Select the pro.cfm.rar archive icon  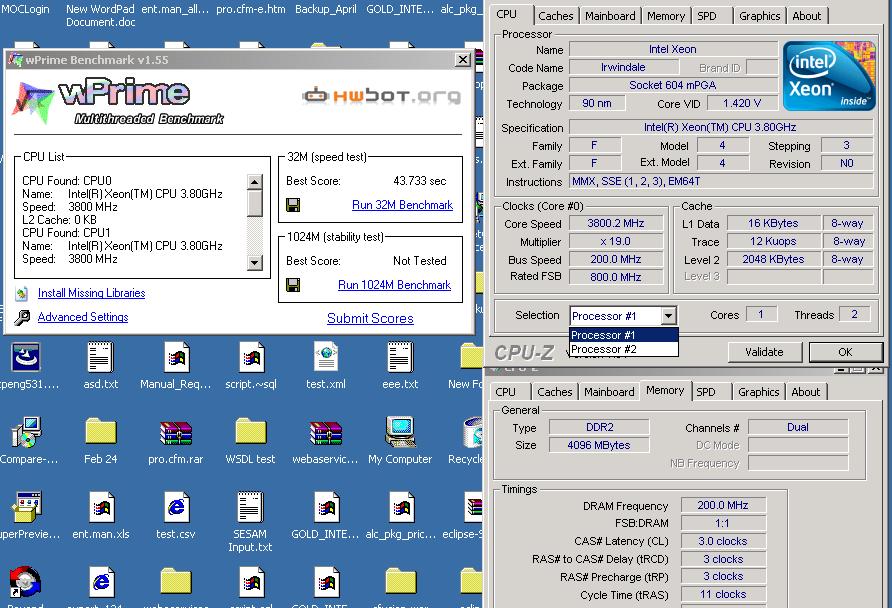tap(176, 433)
